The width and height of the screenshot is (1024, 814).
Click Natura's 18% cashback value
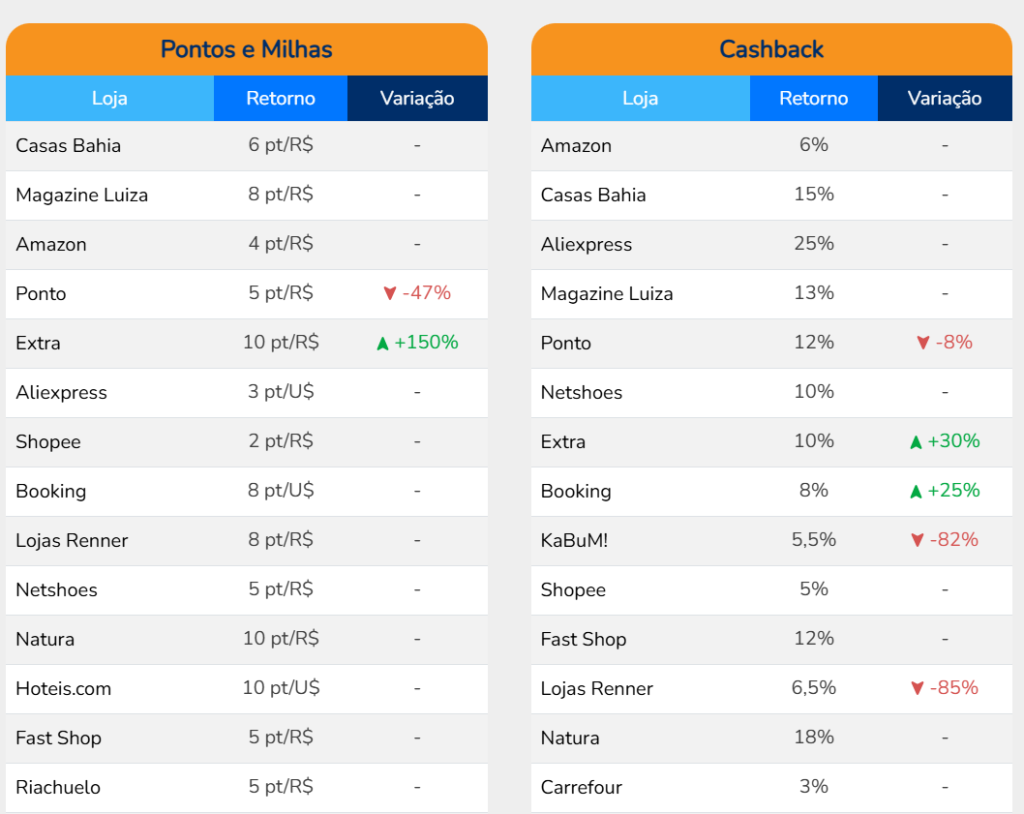(x=813, y=737)
